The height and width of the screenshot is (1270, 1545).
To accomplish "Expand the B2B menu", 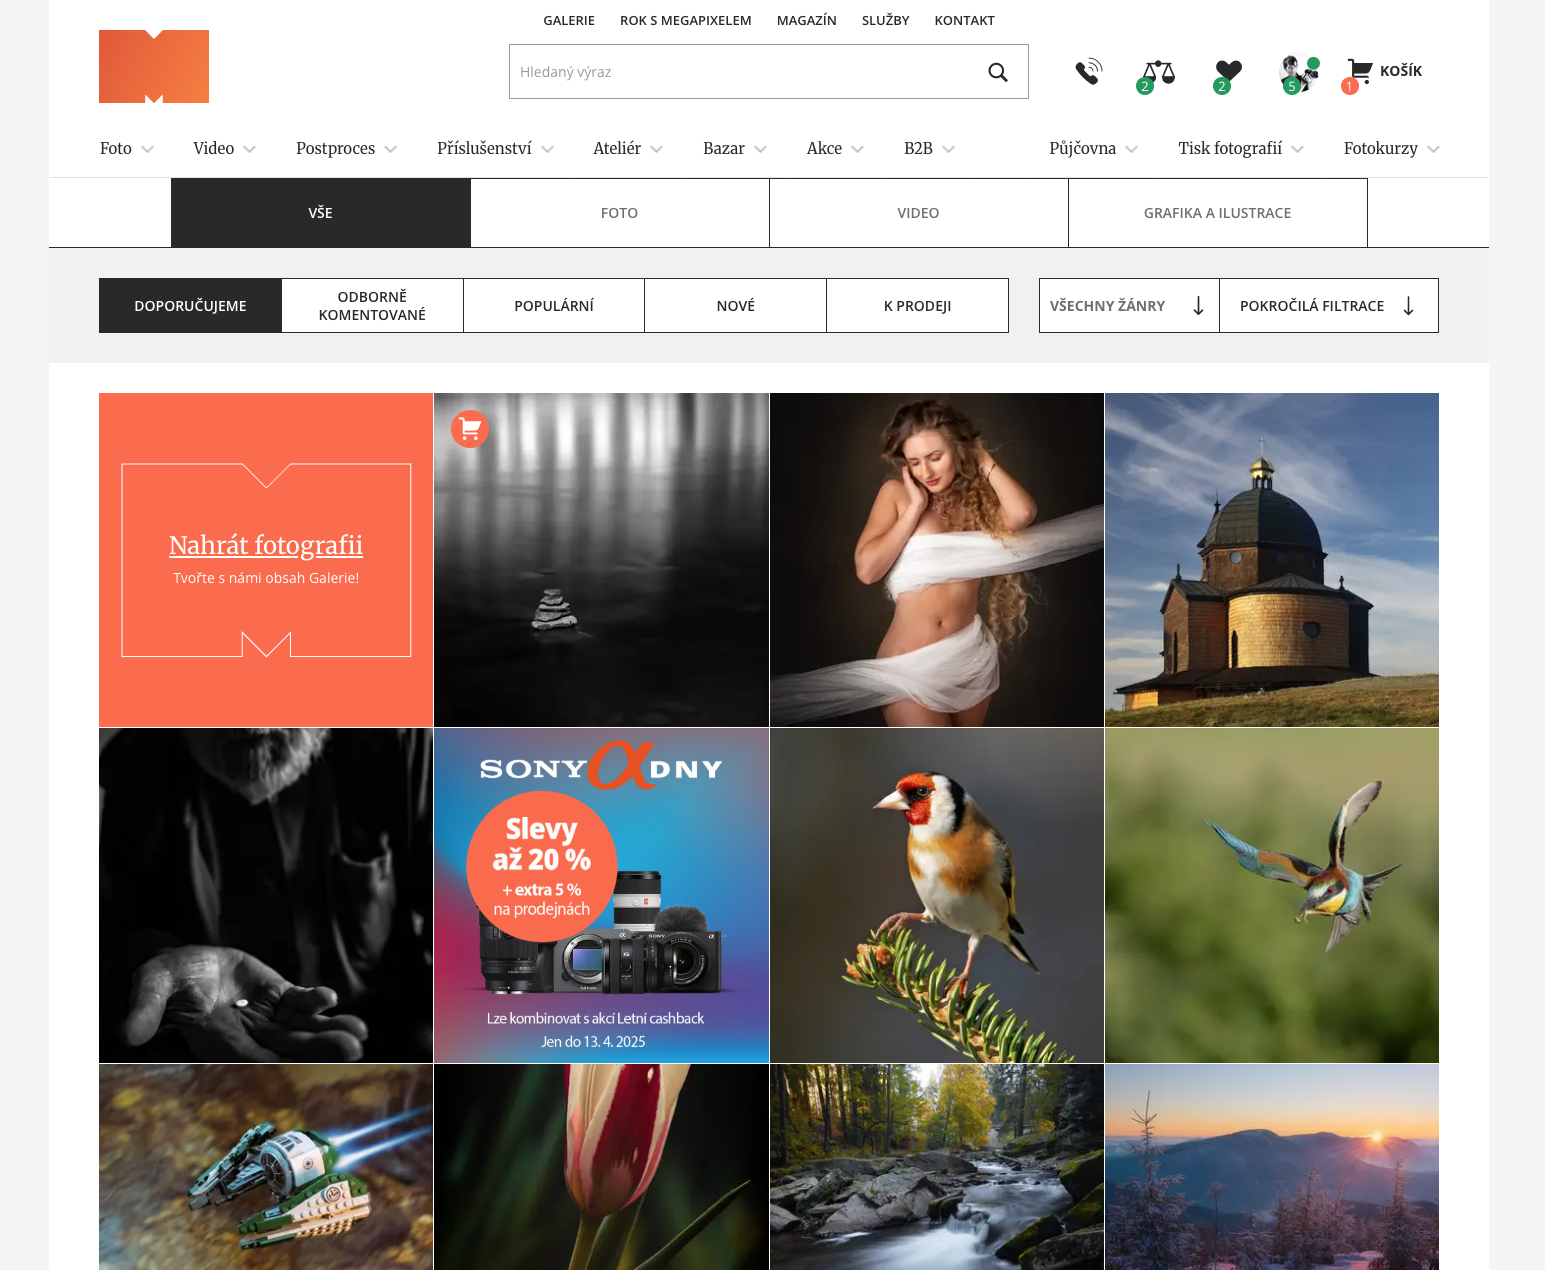I will [930, 148].
